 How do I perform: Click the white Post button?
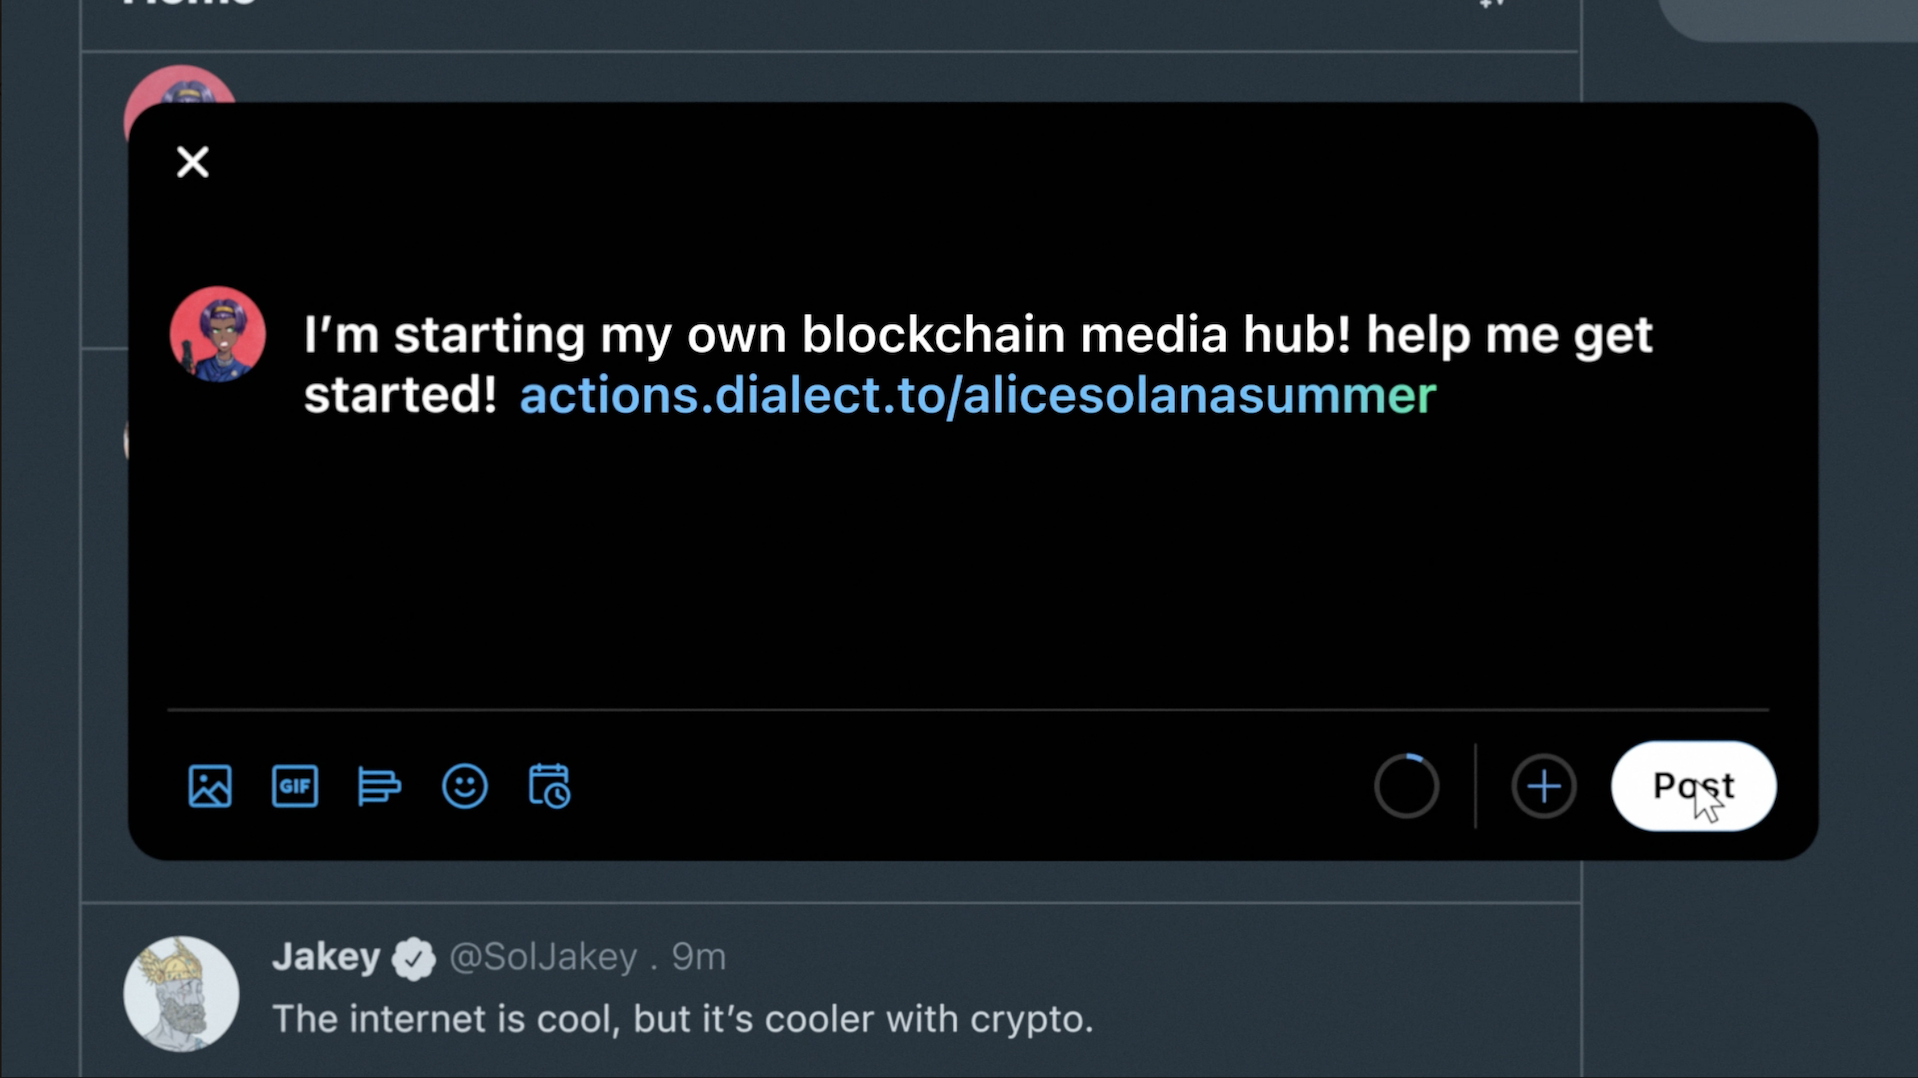tap(1692, 786)
